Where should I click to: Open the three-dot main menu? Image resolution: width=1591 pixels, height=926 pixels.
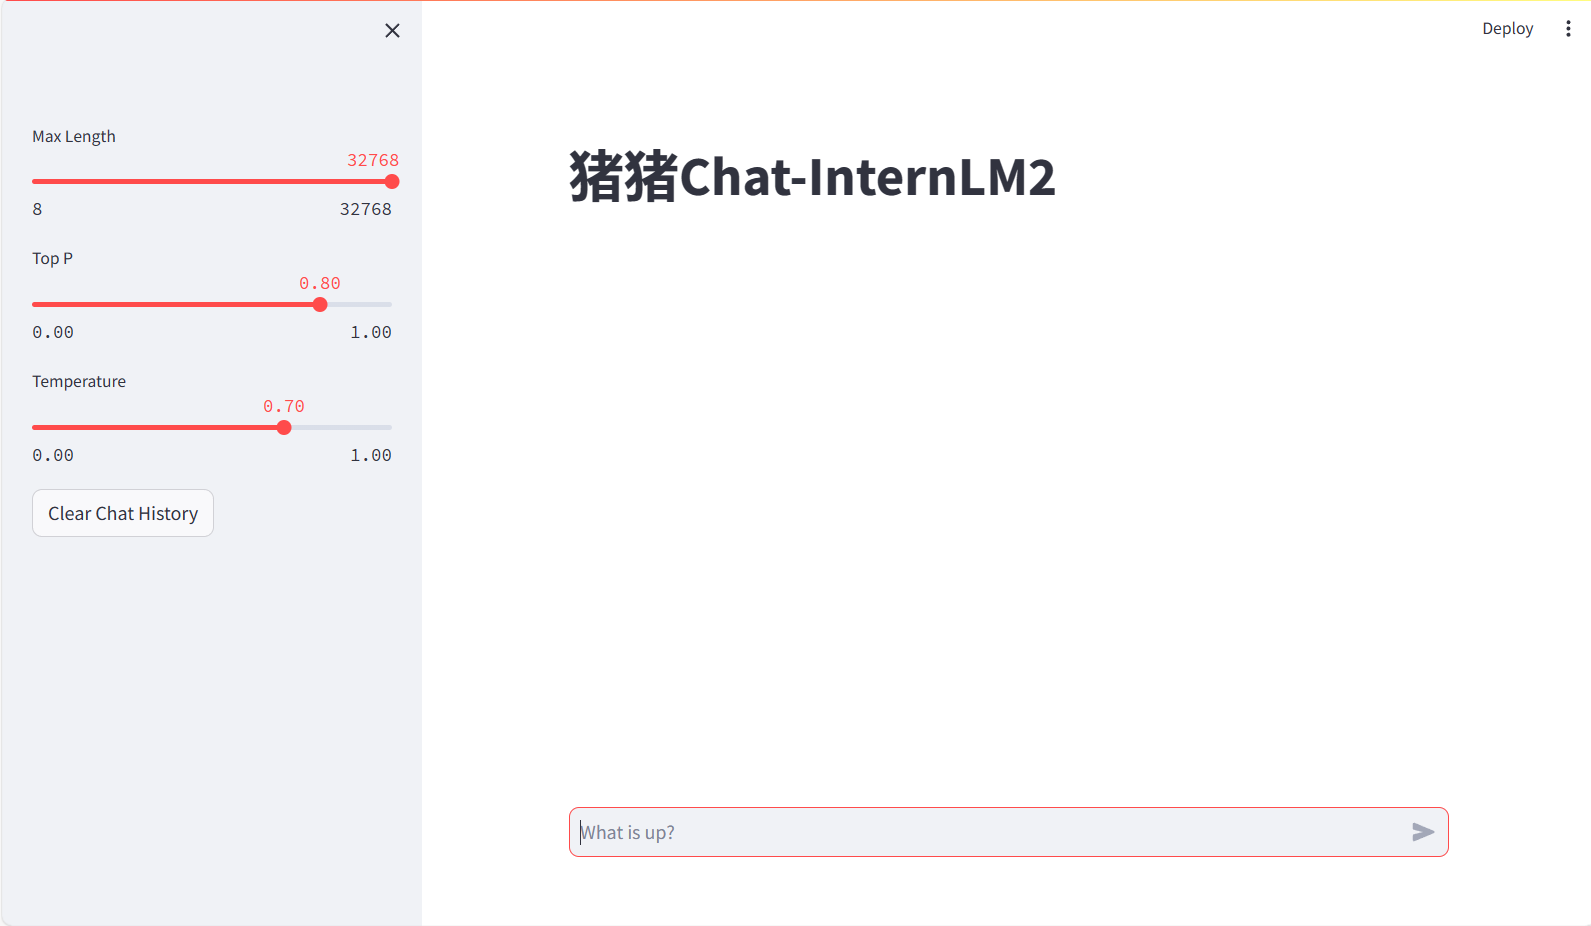click(x=1567, y=29)
